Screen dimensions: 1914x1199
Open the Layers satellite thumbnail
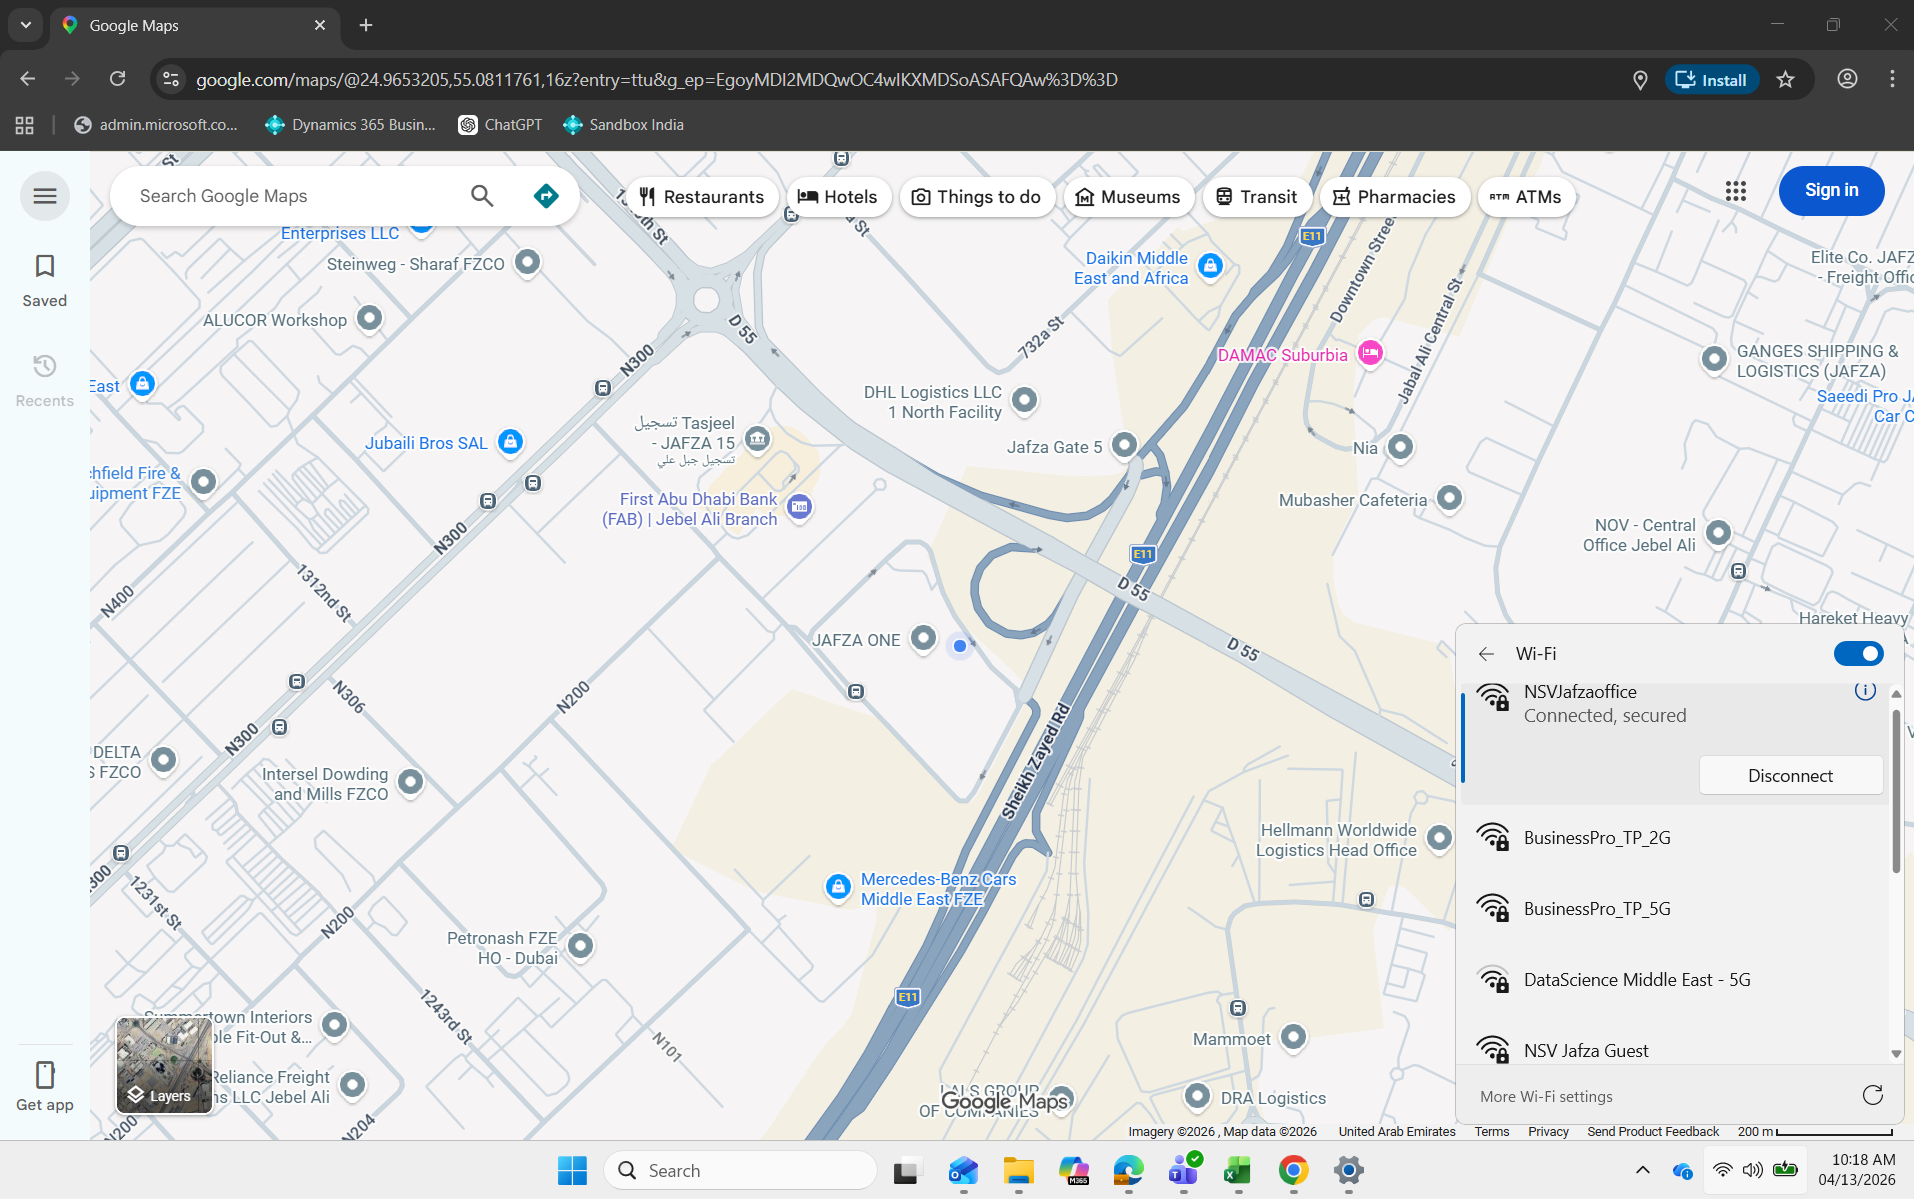point(164,1064)
